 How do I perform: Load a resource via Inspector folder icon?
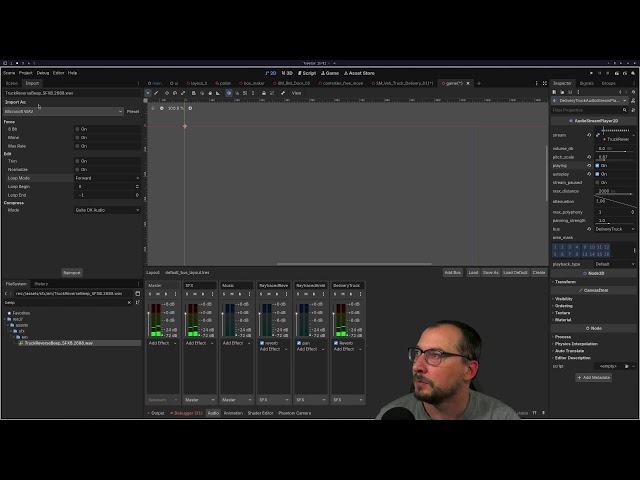(x=562, y=92)
